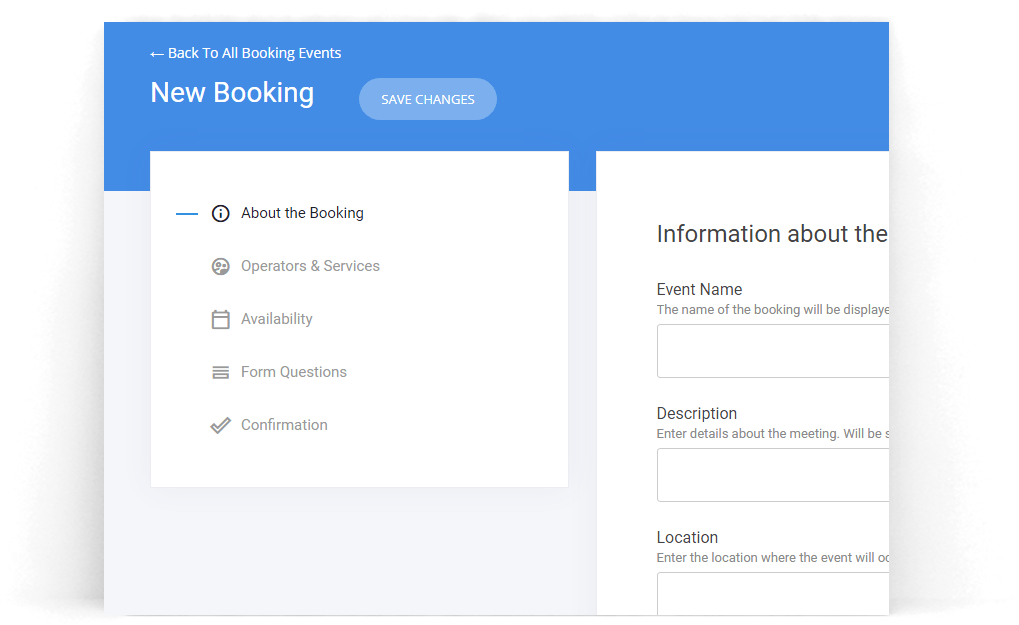Click the back arrow before Back To All Booking Events

tap(157, 53)
